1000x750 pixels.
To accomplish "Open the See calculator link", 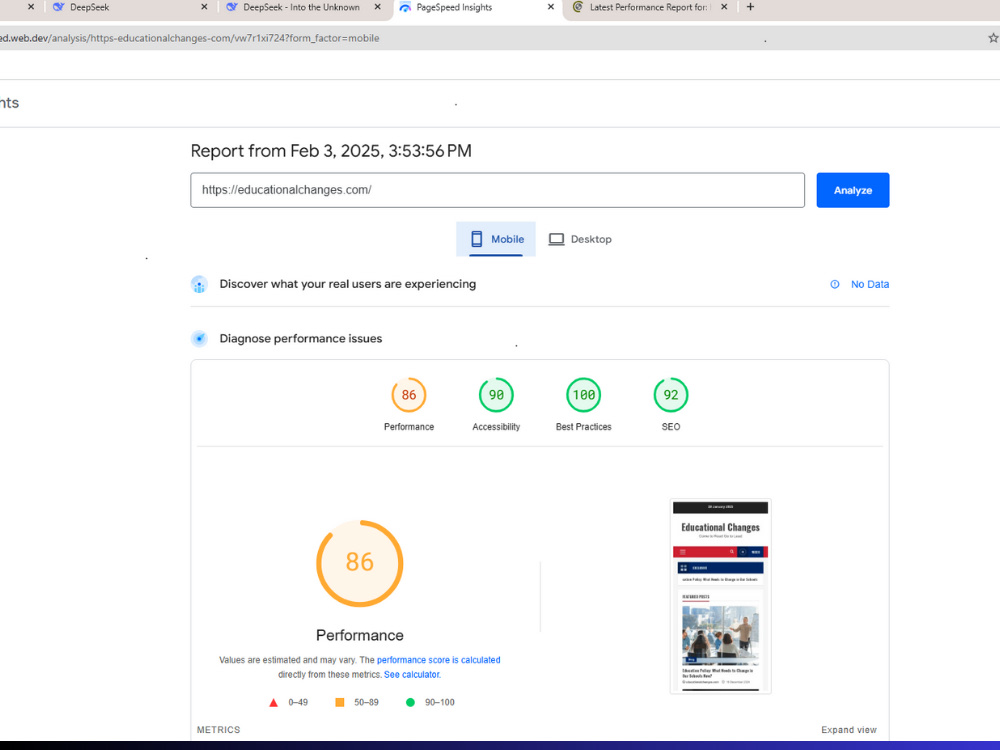I will pos(412,675).
